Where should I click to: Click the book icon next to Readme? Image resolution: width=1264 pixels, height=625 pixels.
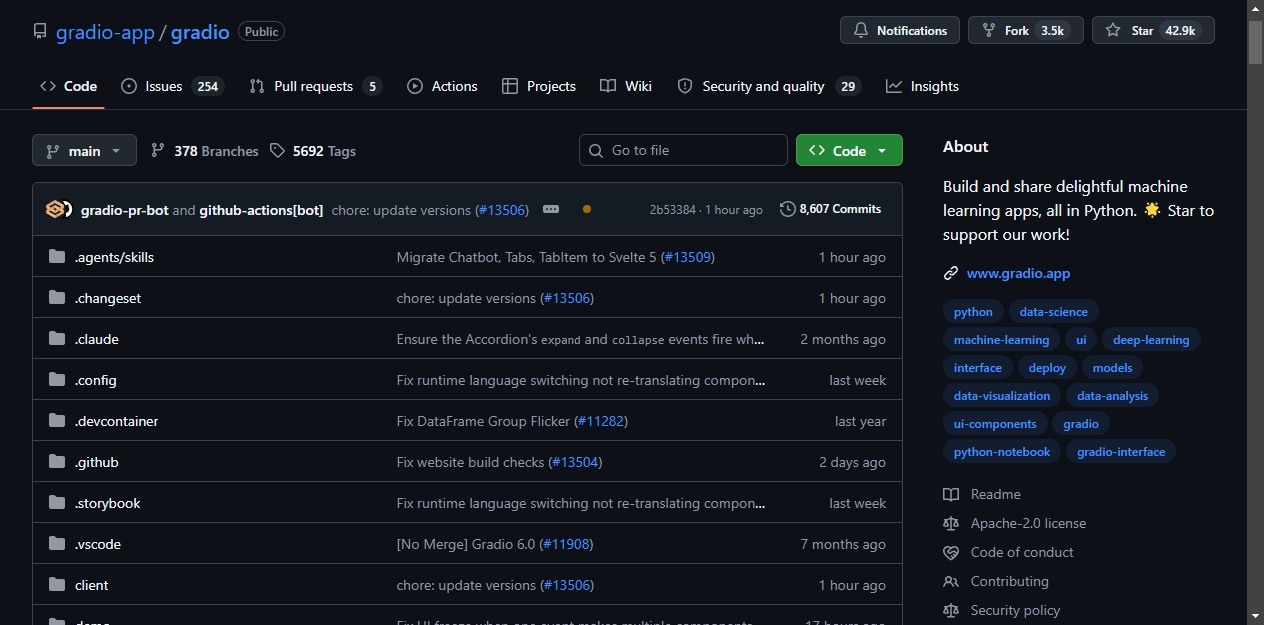[951, 494]
